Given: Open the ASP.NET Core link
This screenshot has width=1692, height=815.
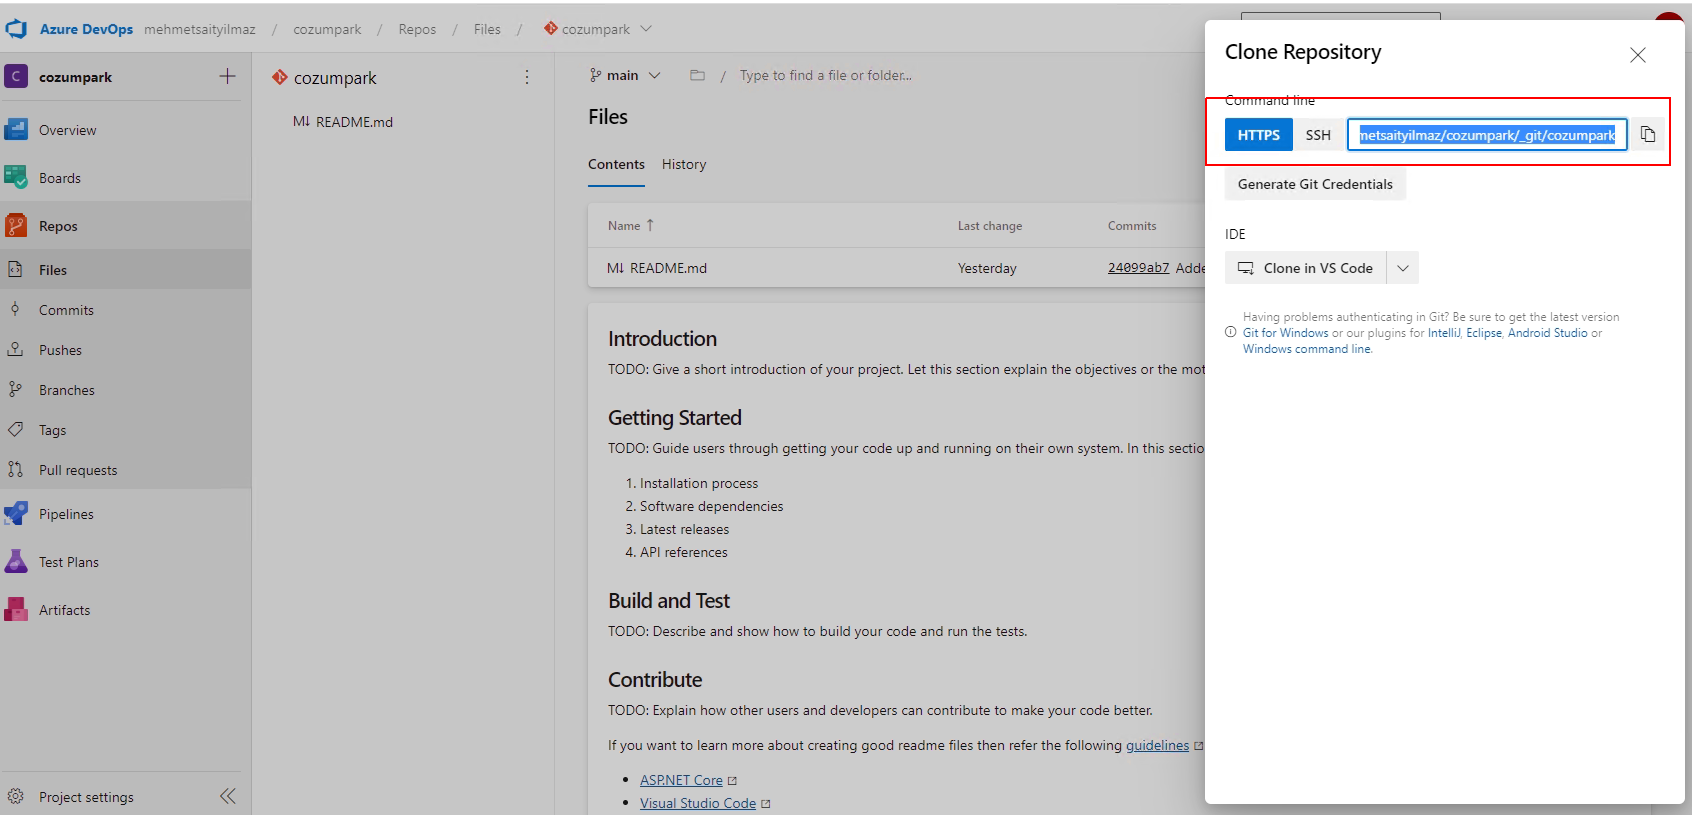Looking at the screenshot, I should (x=681, y=780).
